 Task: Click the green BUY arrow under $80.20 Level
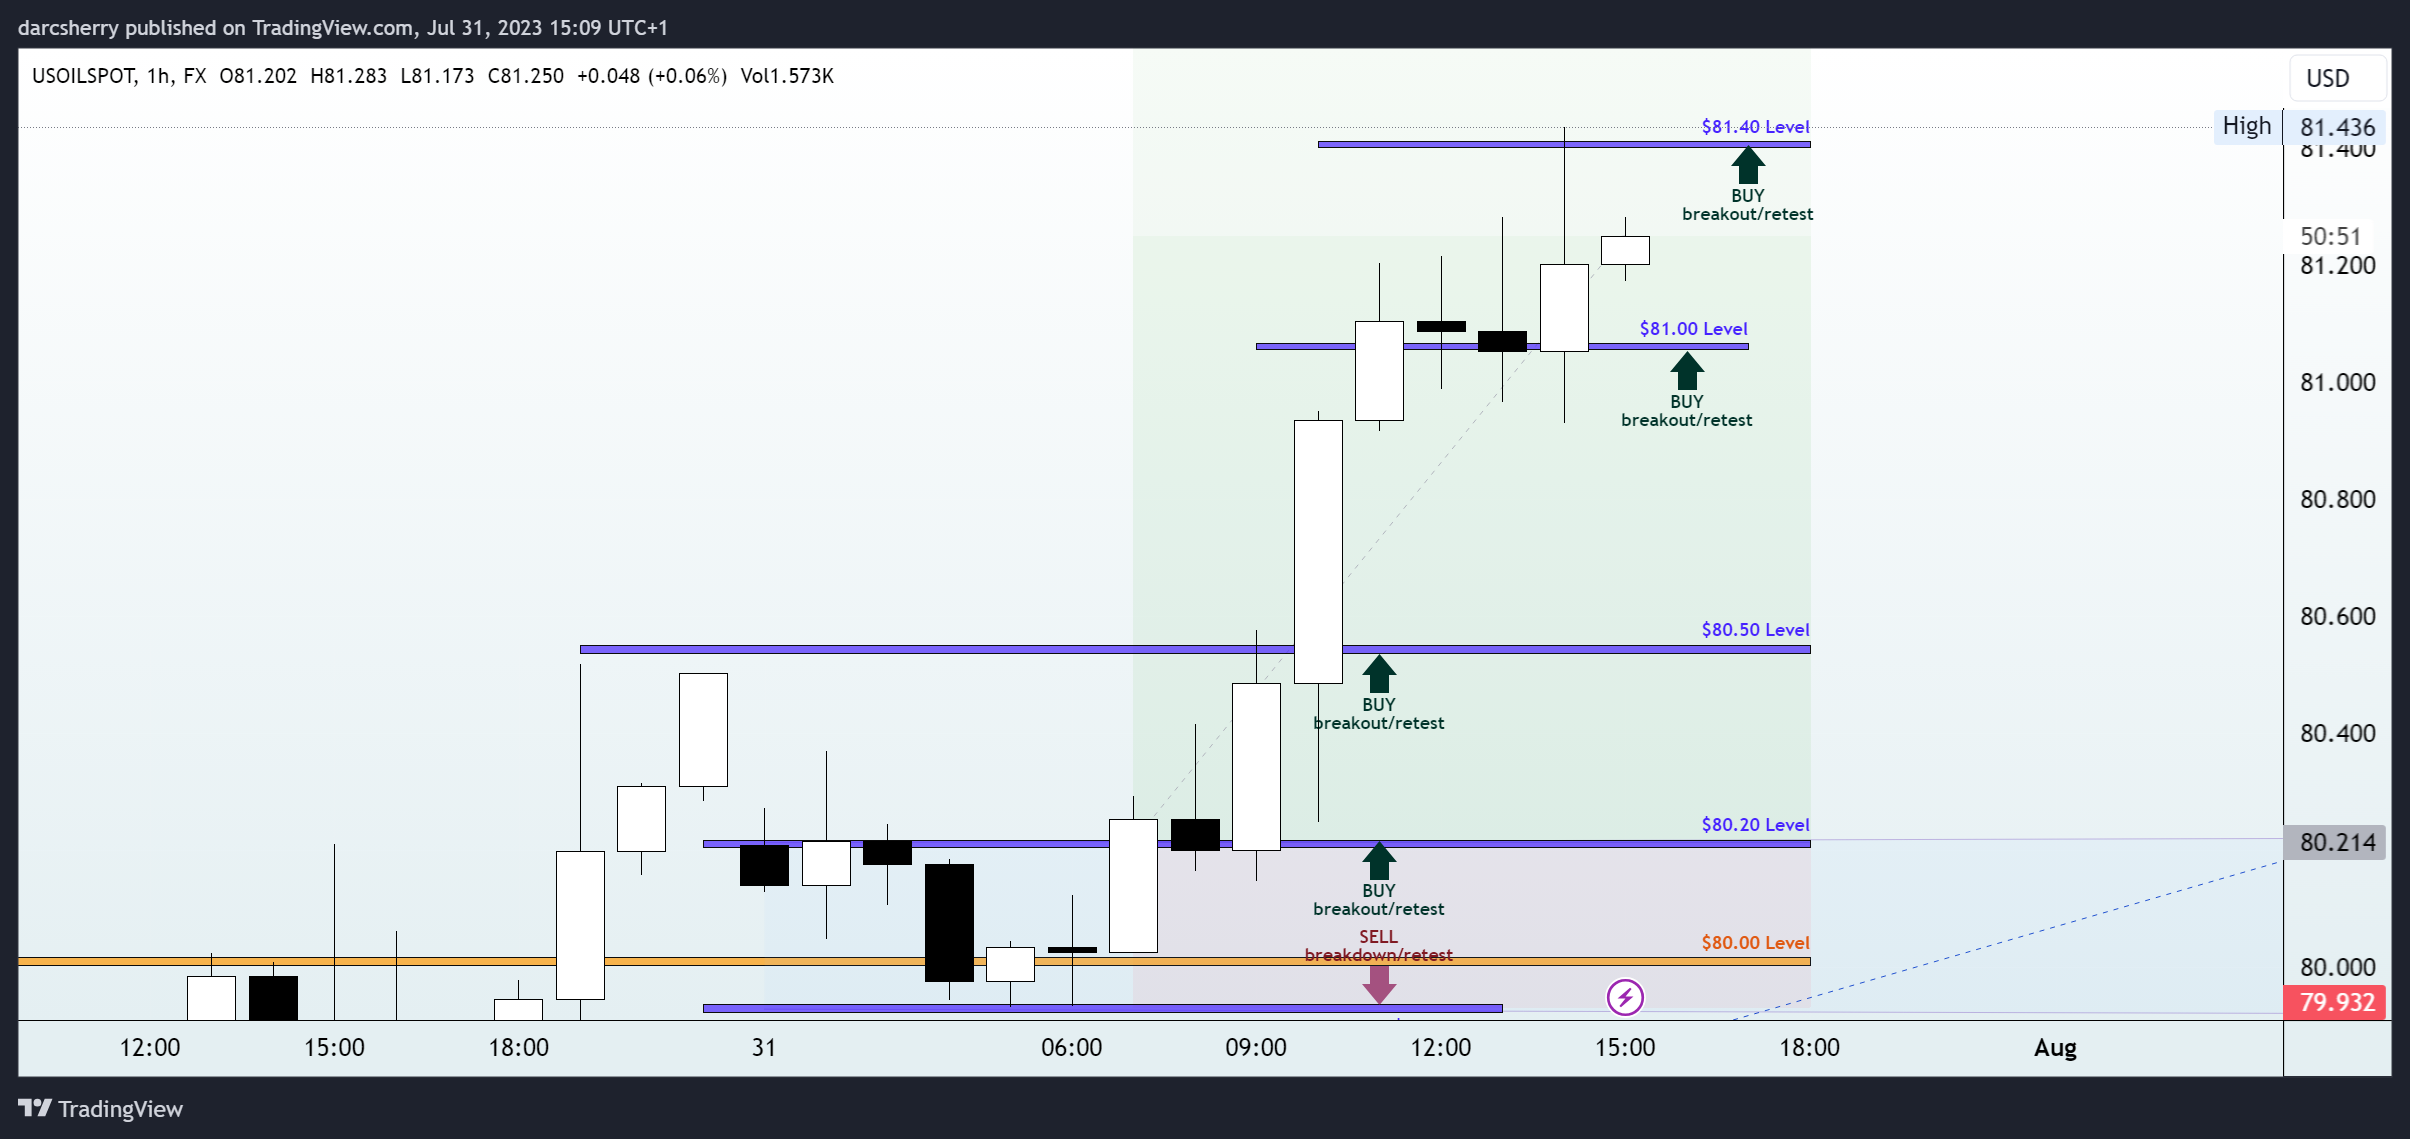(x=1378, y=860)
